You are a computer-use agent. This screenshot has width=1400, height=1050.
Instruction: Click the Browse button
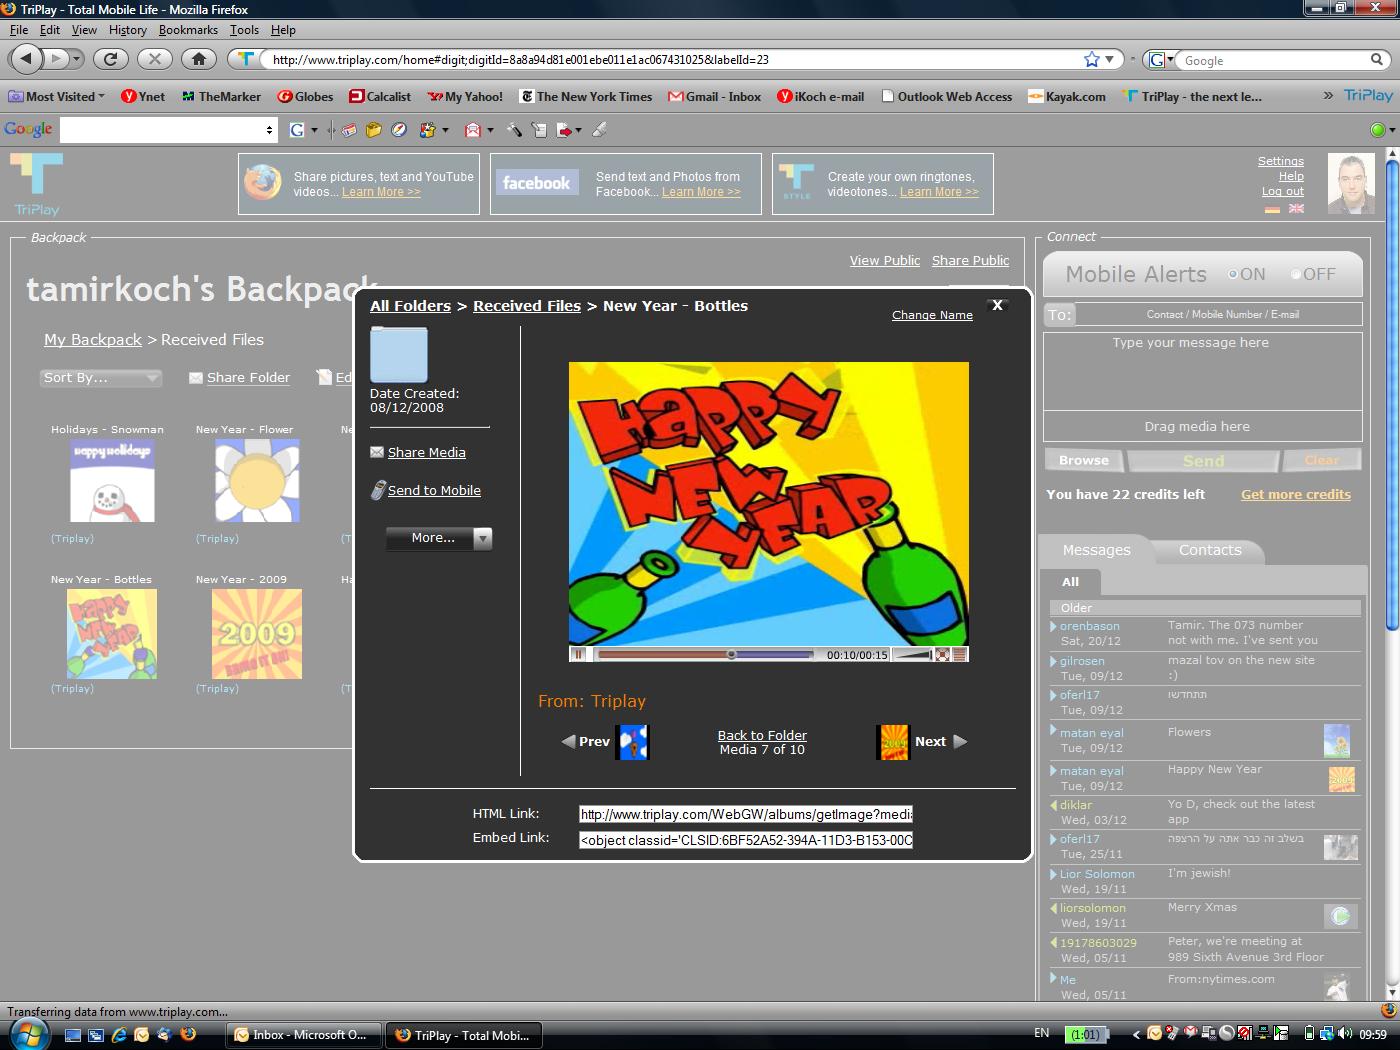1084,461
